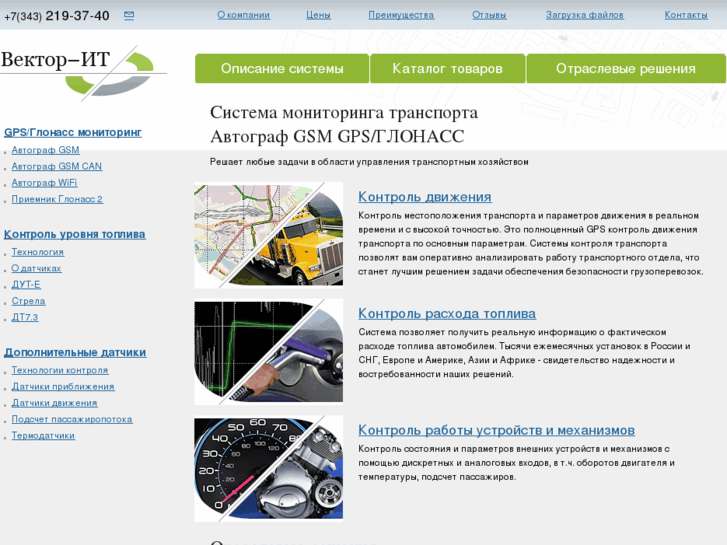The image size is (727, 545).
Task: Open the Автограф GSM sidebar link
Action: (45, 150)
